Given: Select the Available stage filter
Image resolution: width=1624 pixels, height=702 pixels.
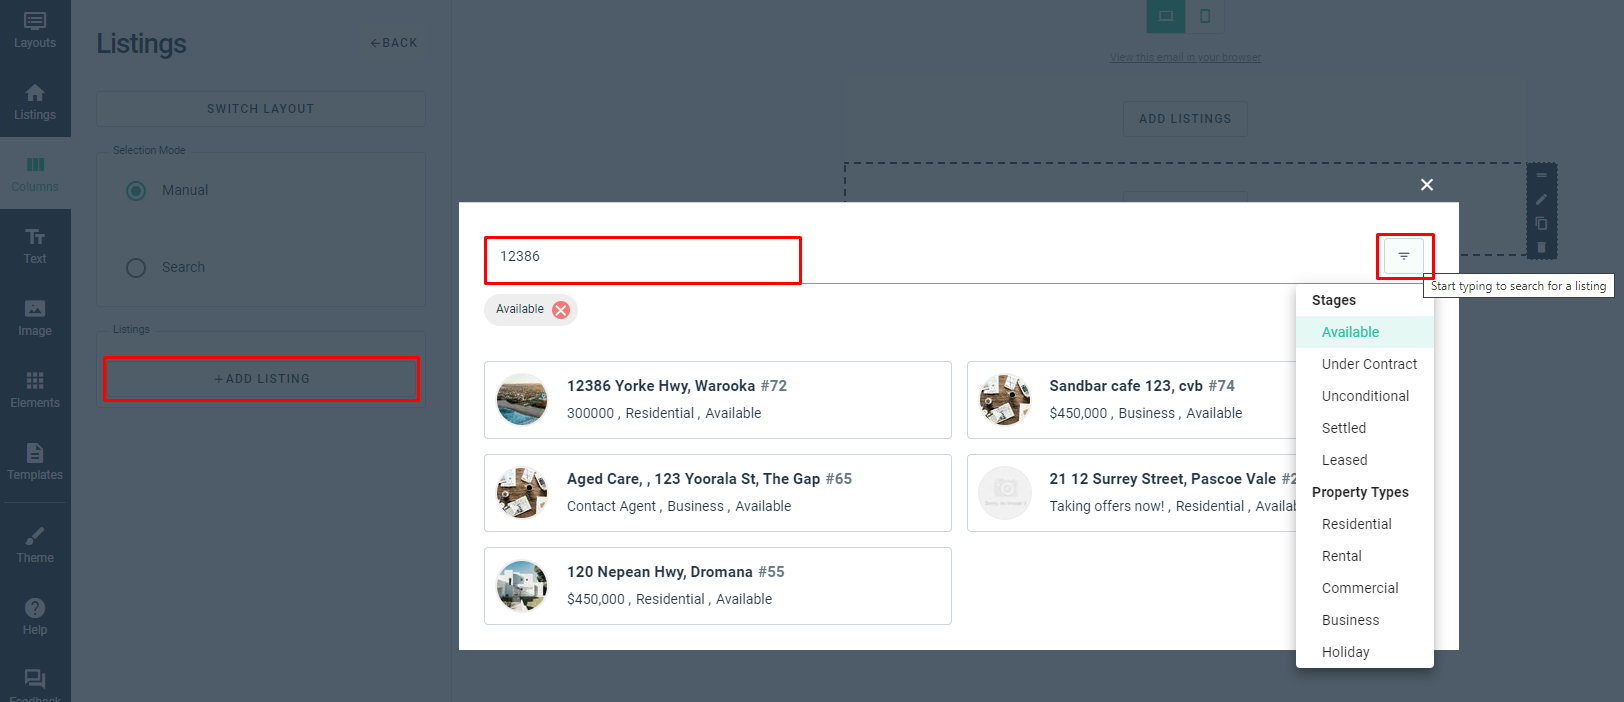Looking at the screenshot, I should pyautogui.click(x=1365, y=332).
